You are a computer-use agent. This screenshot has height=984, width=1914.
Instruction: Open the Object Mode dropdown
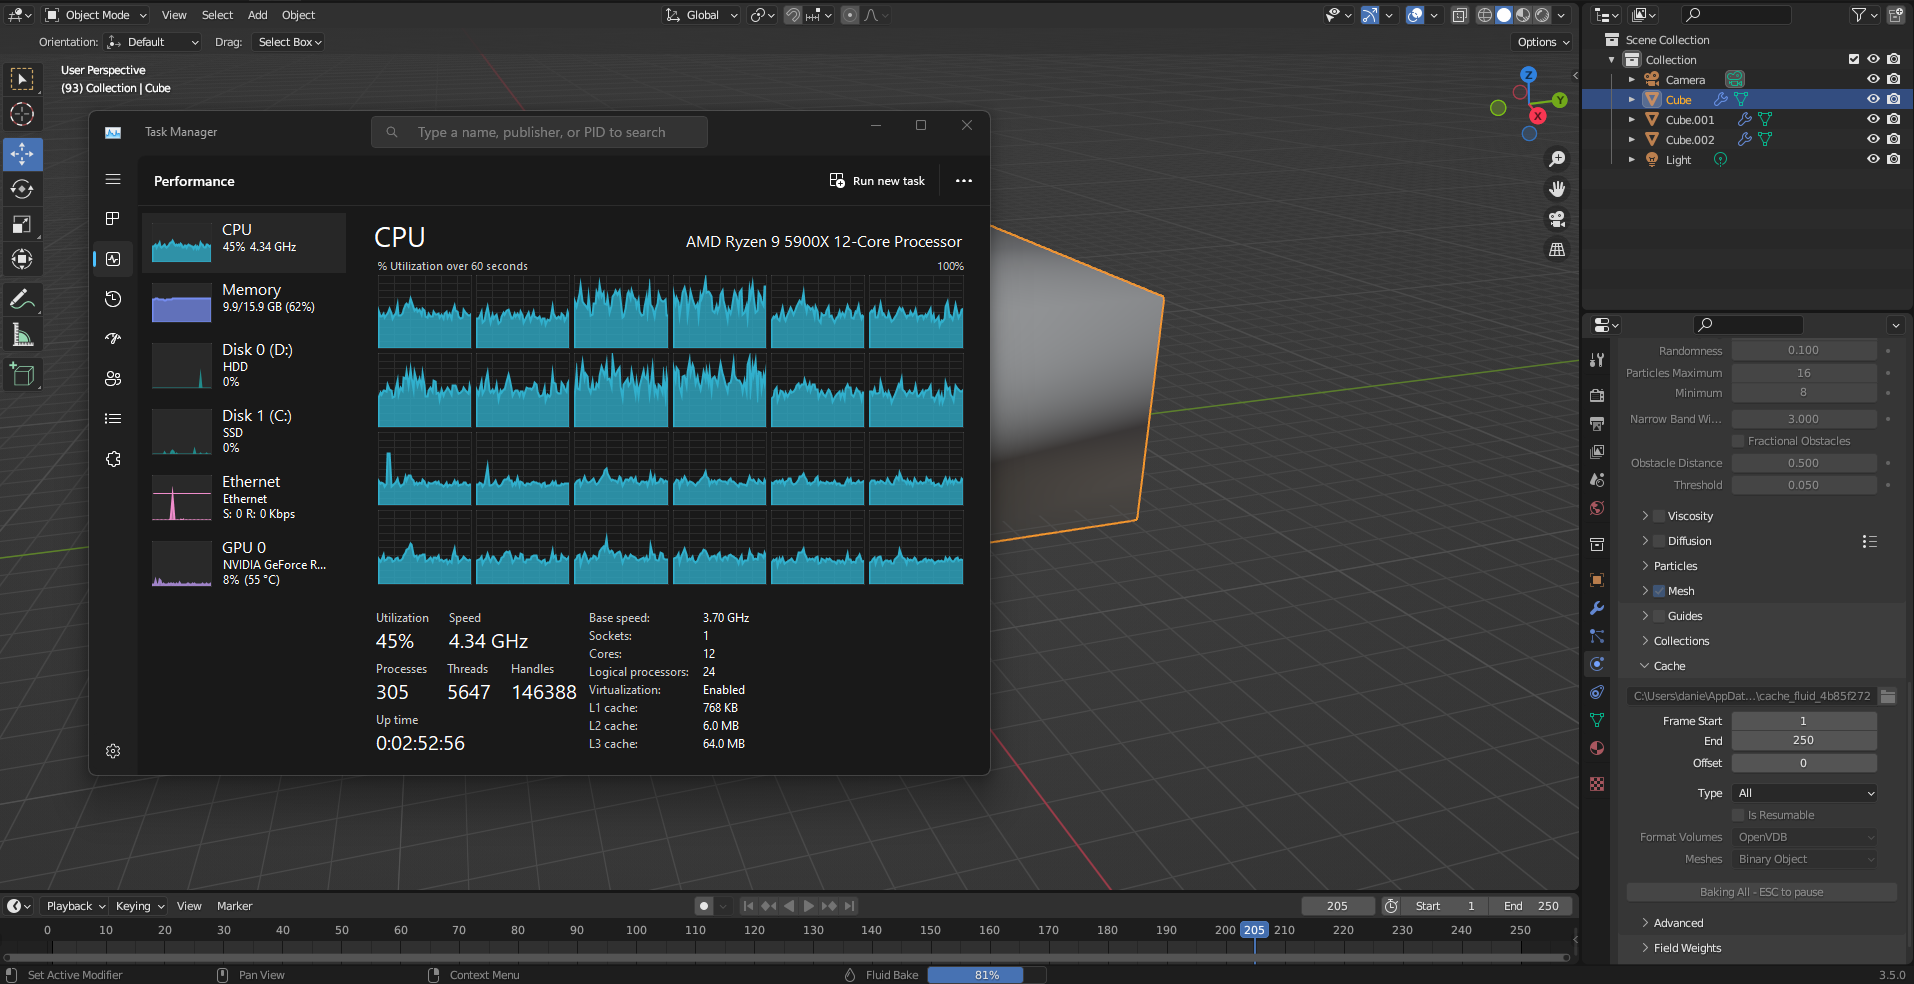(97, 15)
